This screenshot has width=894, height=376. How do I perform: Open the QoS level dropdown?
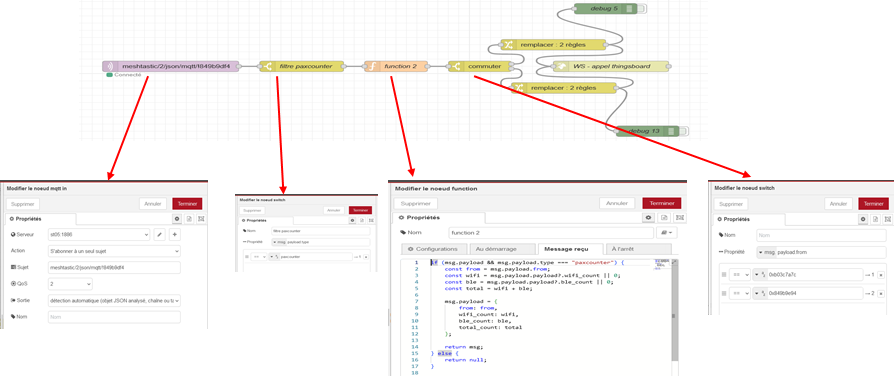[71, 284]
